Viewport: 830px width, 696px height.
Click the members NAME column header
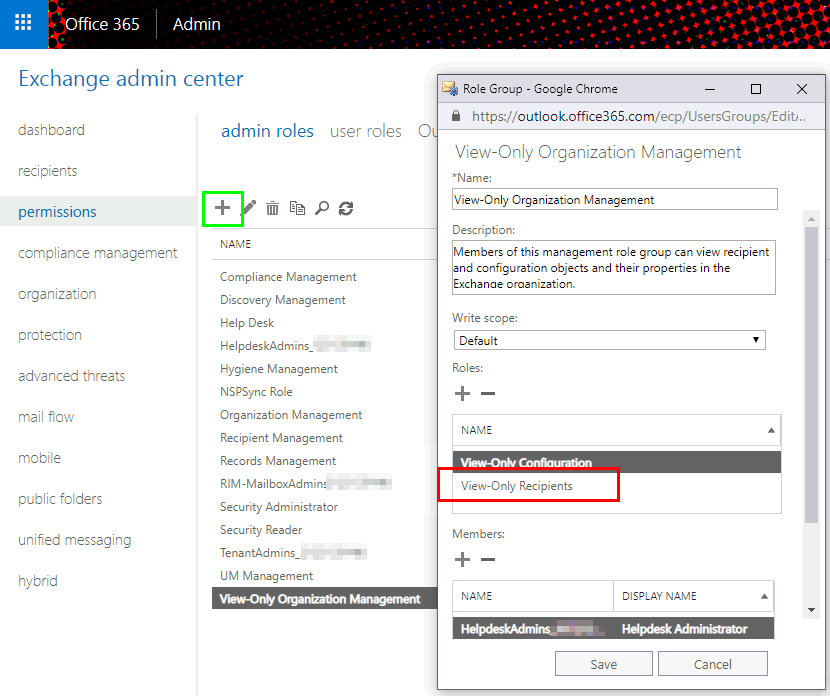(x=533, y=596)
